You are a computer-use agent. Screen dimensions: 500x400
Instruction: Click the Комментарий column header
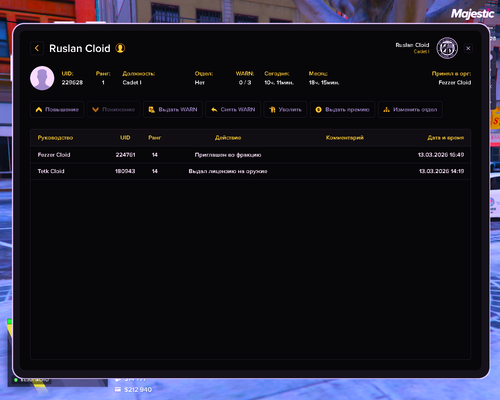click(345, 138)
